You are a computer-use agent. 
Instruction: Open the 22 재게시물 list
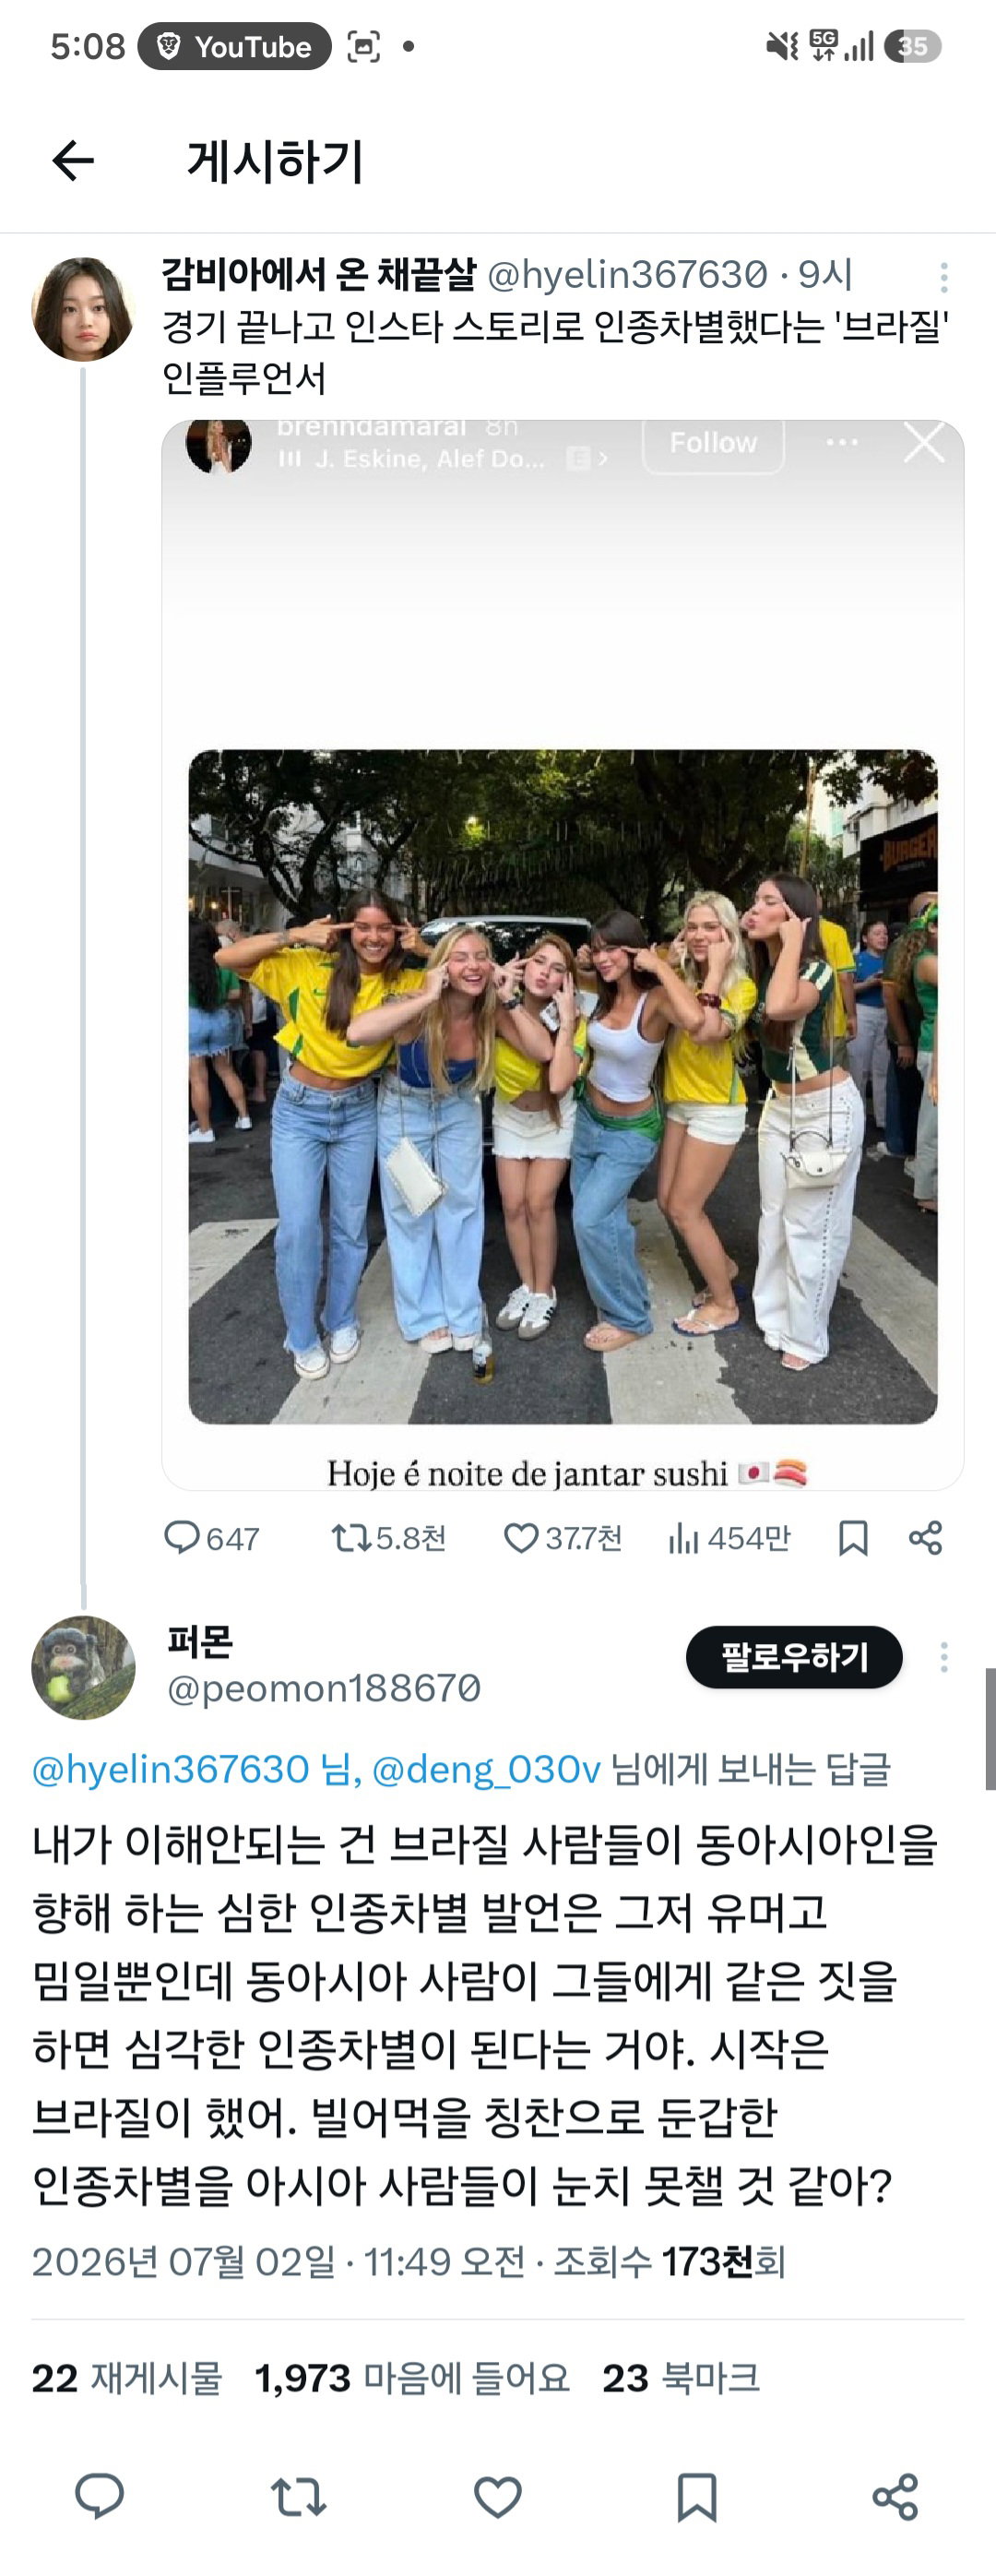pos(127,2378)
